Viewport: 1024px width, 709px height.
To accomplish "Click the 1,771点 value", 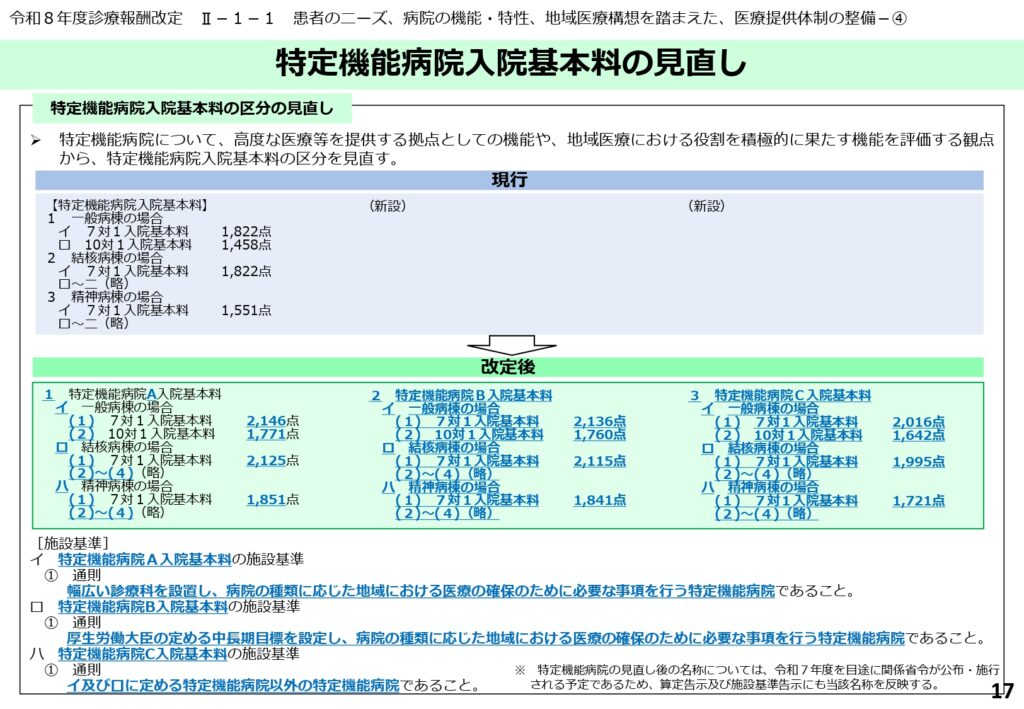I will point(272,434).
